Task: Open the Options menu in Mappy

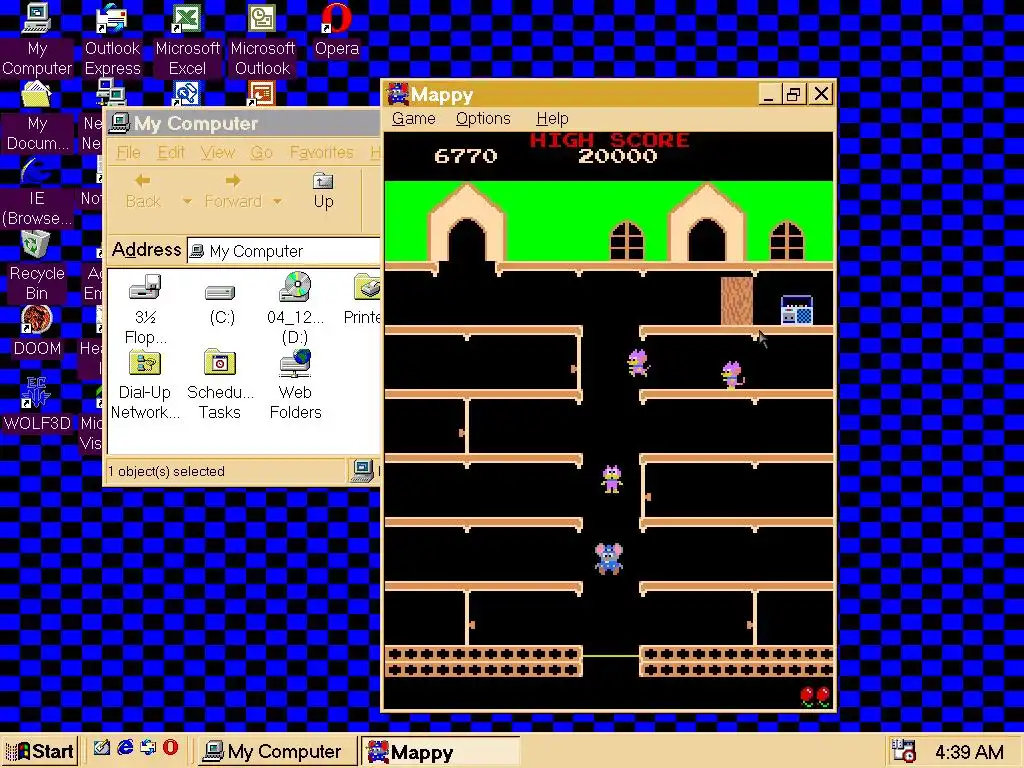Action: click(x=483, y=119)
